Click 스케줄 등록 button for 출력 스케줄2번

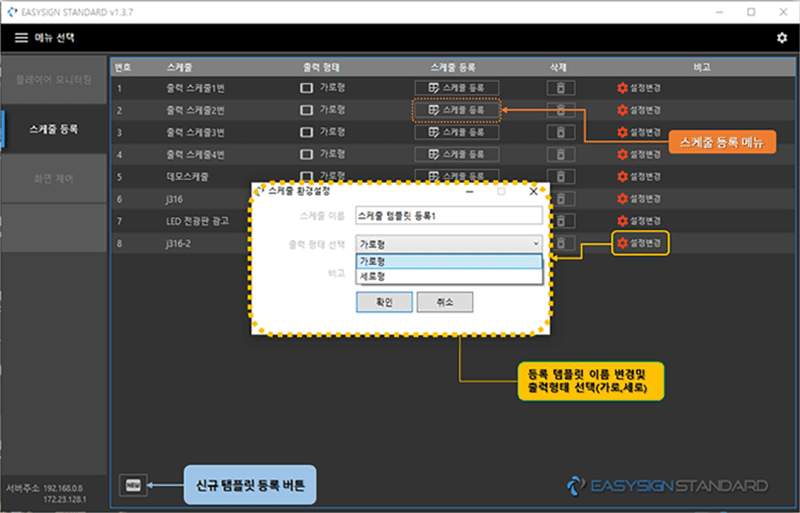pyautogui.click(x=456, y=110)
